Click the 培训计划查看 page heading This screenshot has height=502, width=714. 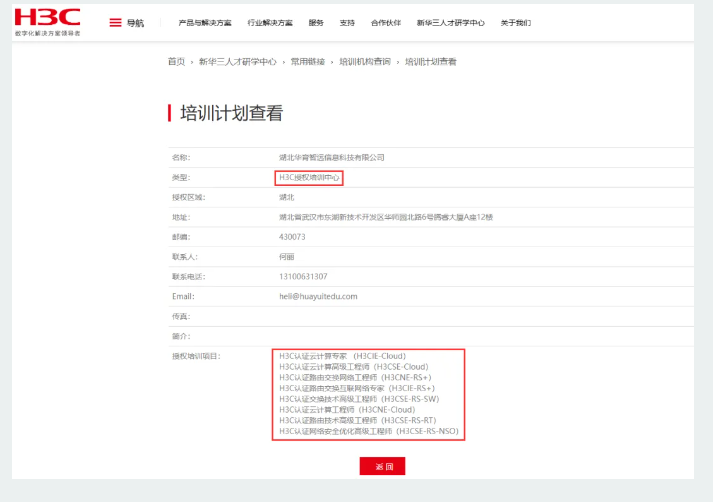tap(232, 113)
